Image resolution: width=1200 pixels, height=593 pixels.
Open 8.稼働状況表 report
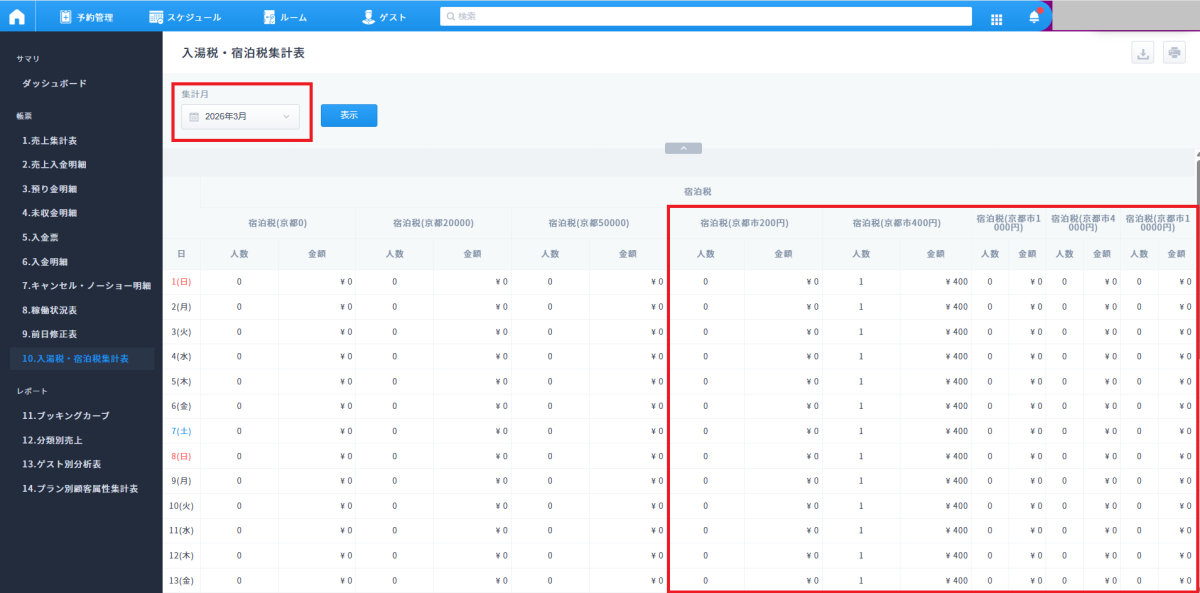tap(50, 309)
